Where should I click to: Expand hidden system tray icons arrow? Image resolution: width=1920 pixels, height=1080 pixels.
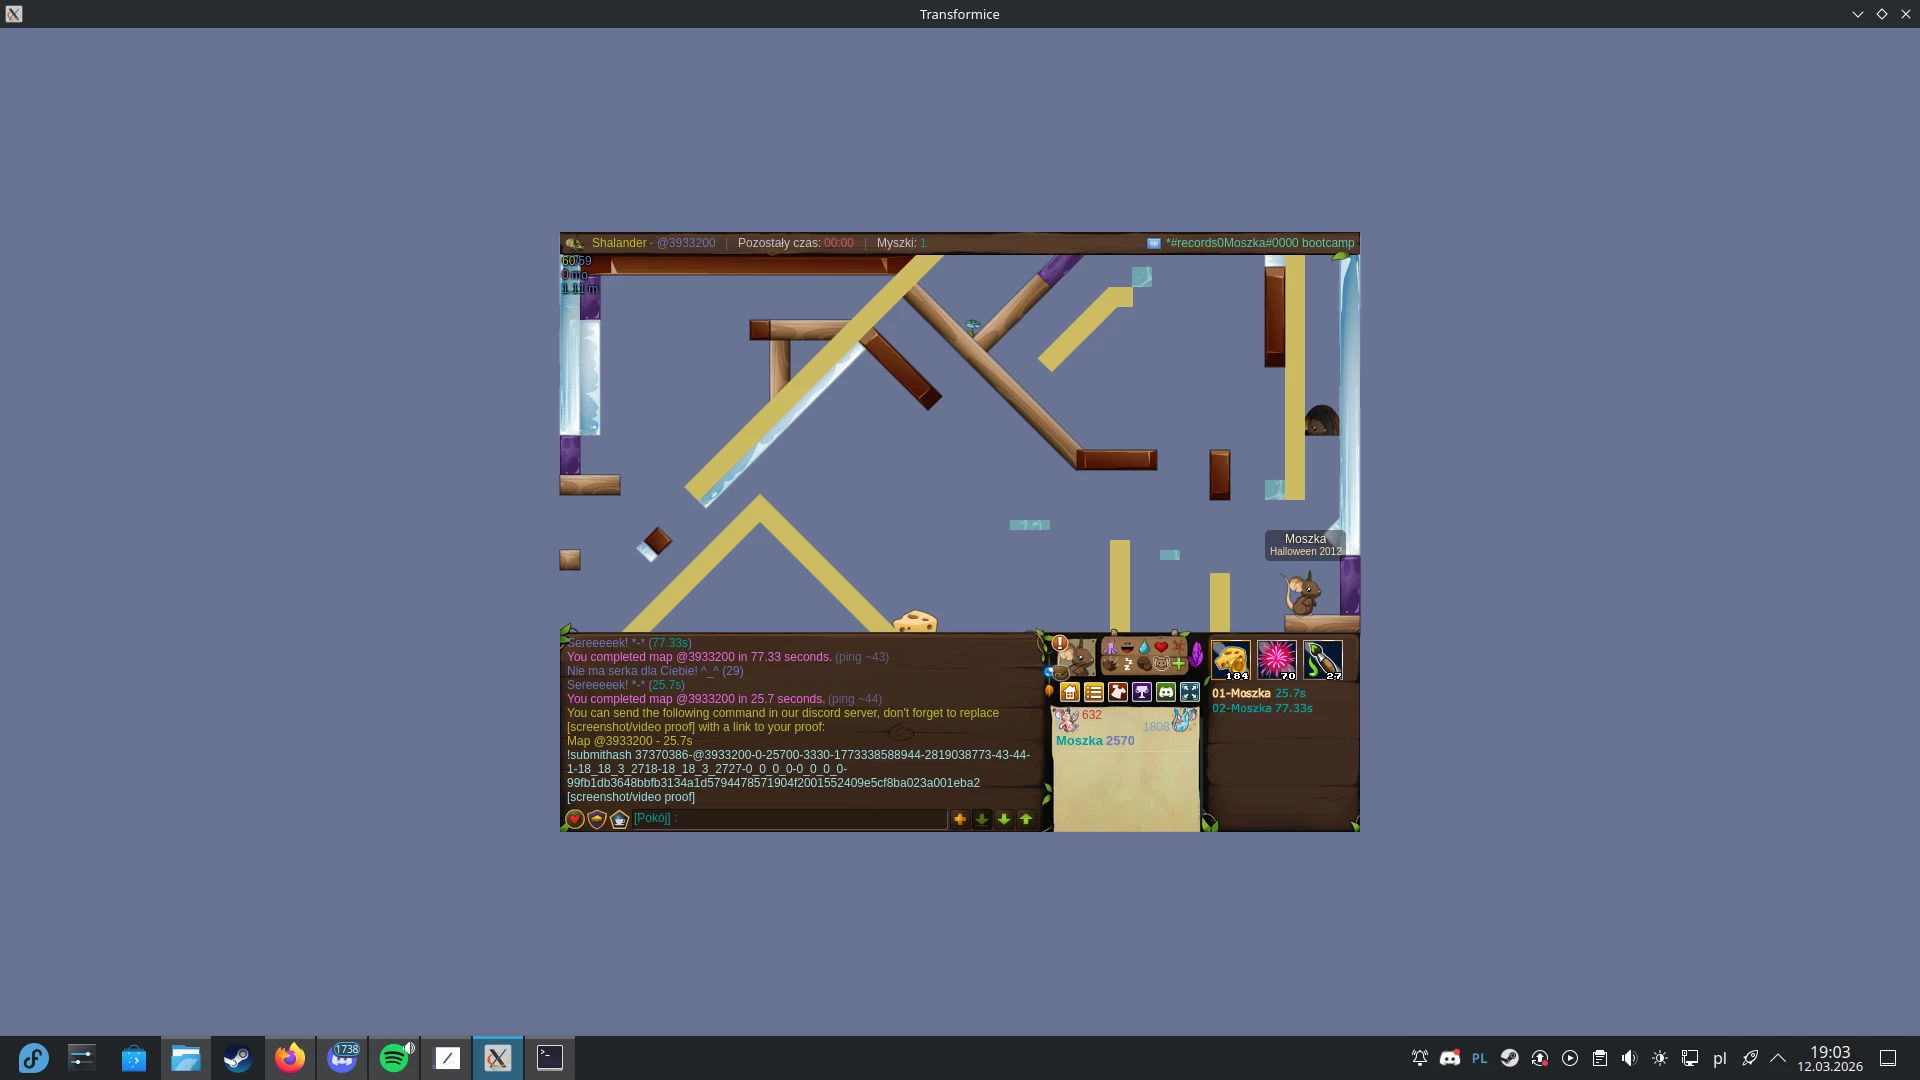click(x=1778, y=1058)
